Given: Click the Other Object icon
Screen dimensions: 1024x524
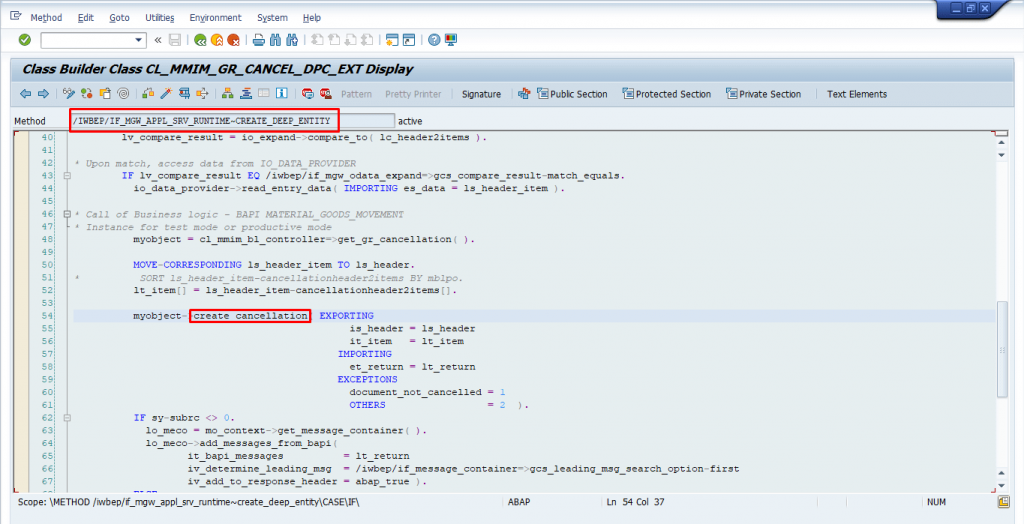Looking at the screenshot, I should 104,94.
